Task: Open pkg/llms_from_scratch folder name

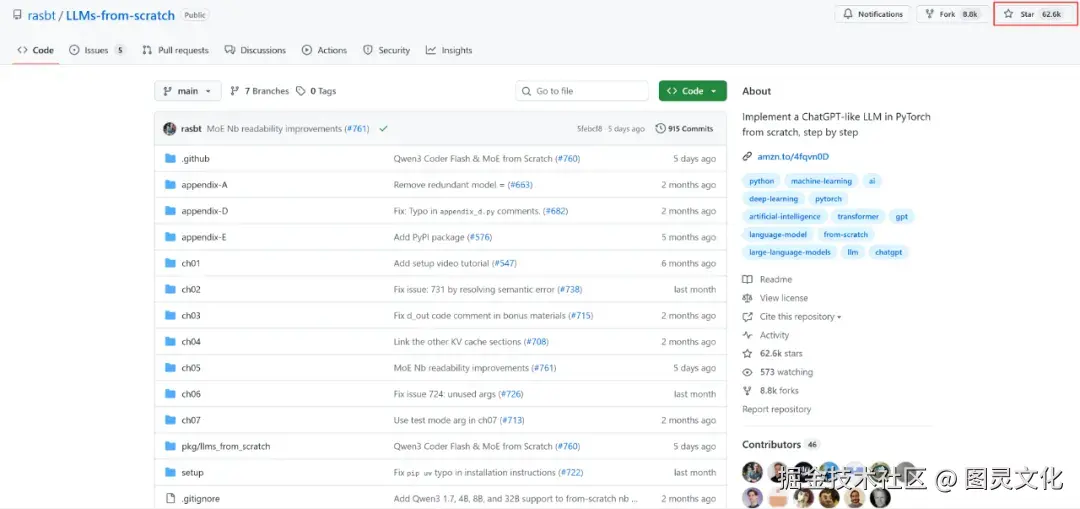Action: [x=225, y=446]
